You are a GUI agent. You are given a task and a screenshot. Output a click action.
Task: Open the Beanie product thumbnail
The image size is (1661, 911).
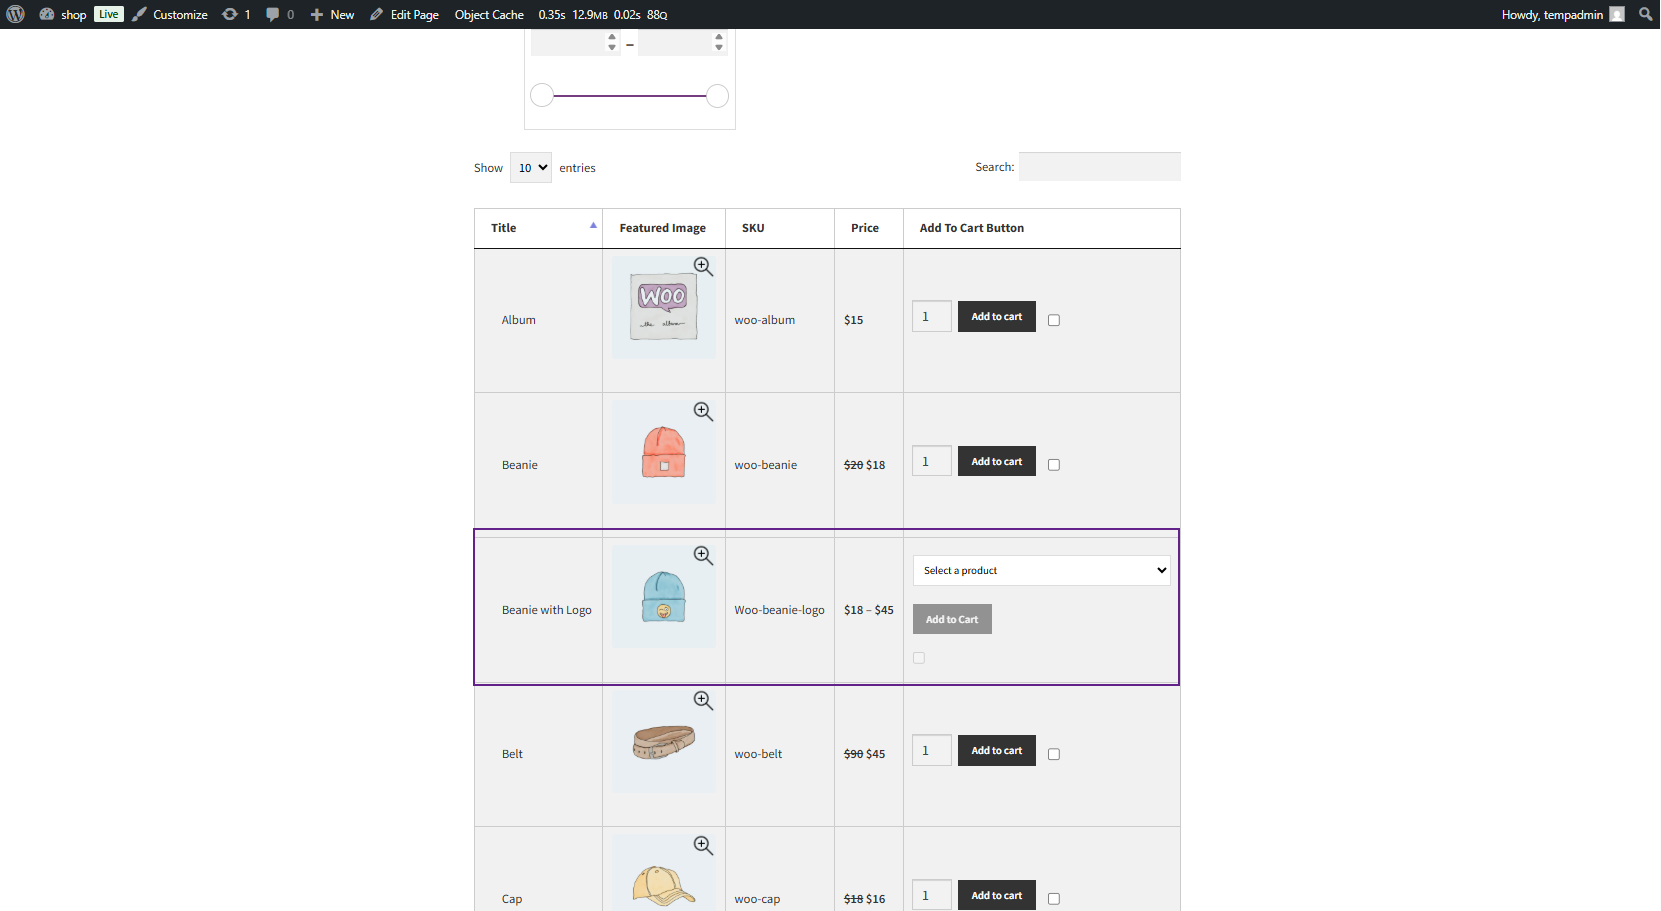pyautogui.click(x=664, y=453)
